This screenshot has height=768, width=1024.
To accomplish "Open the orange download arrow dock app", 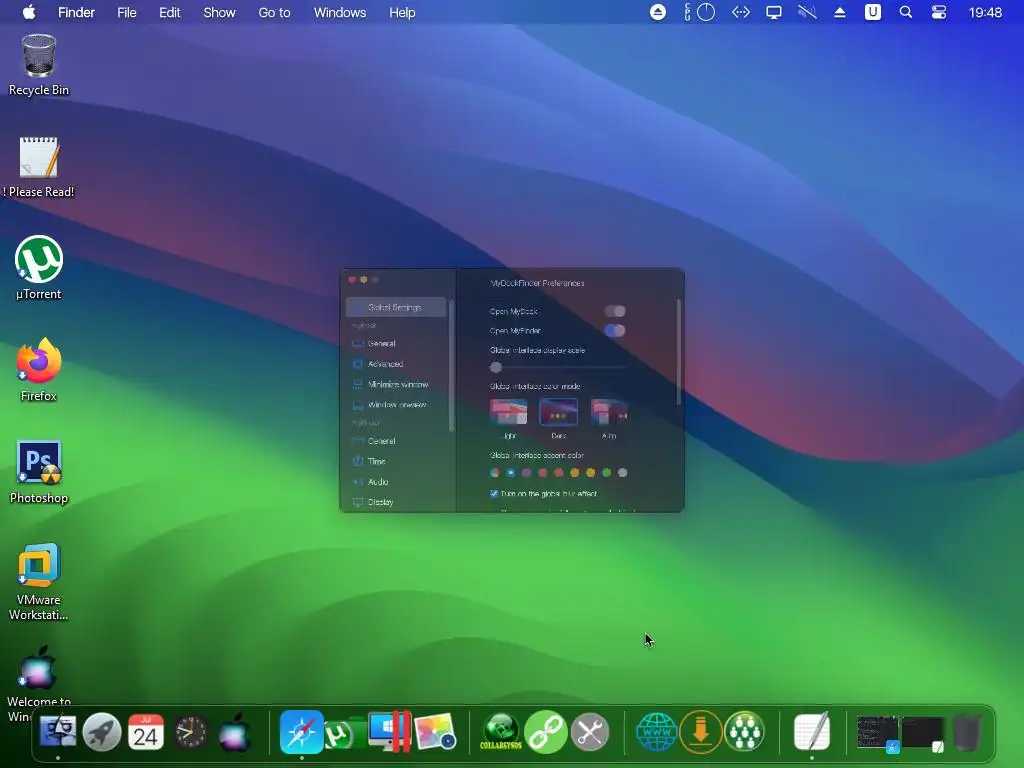I will (x=701, y=731).
